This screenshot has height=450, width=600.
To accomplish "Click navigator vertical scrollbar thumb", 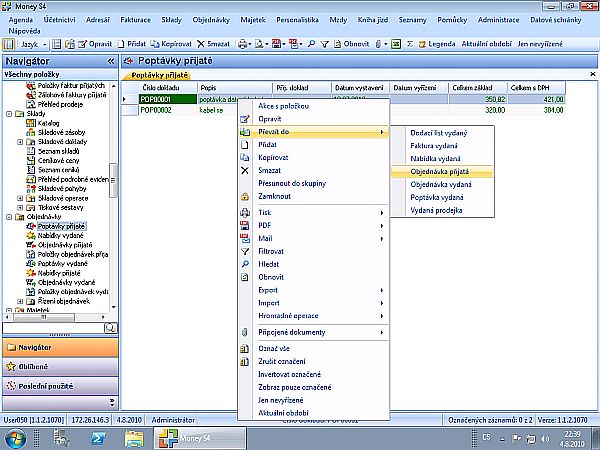I will 113,180.
